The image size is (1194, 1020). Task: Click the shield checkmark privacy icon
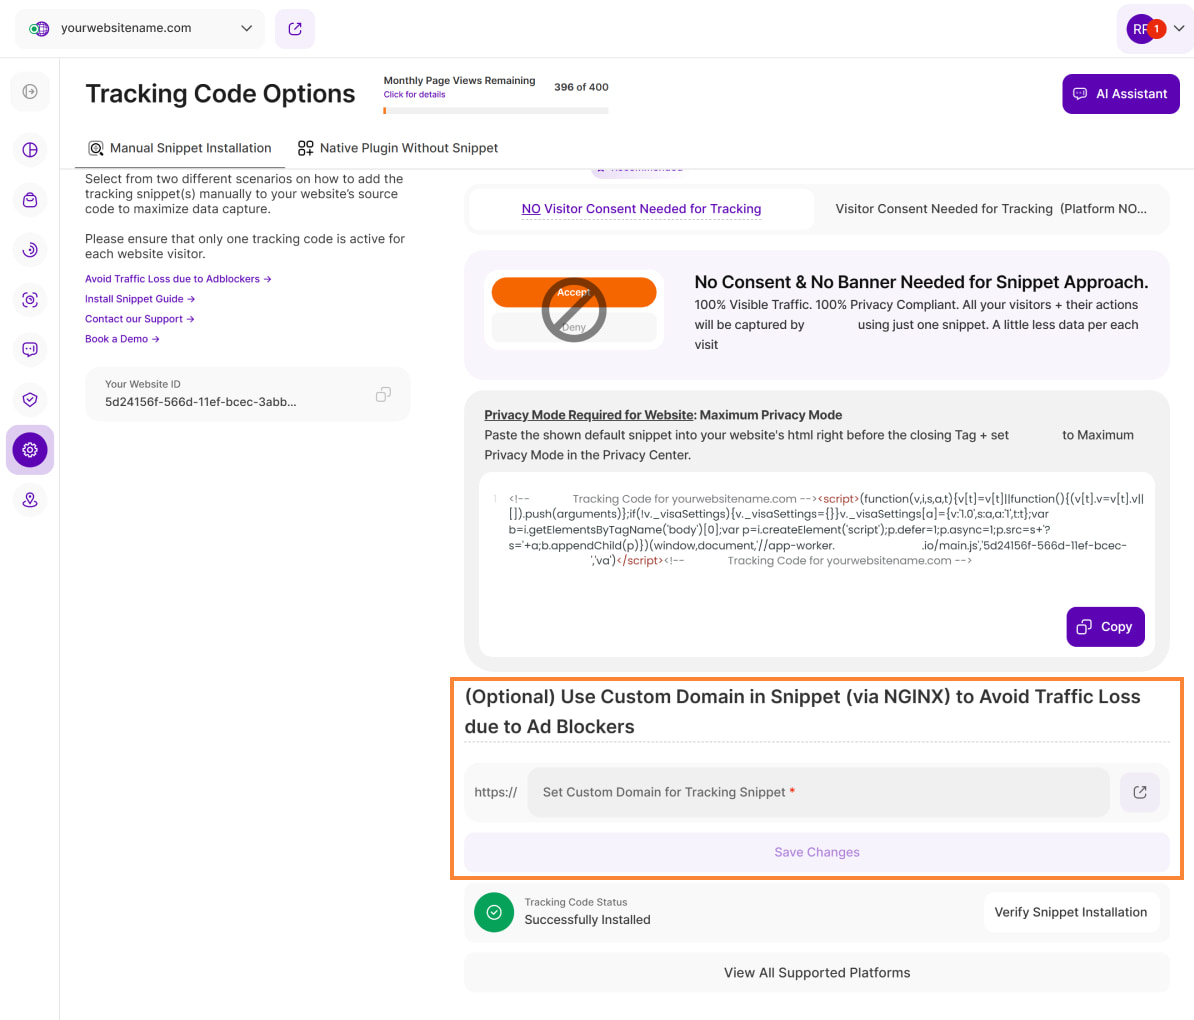coord(30,400)
